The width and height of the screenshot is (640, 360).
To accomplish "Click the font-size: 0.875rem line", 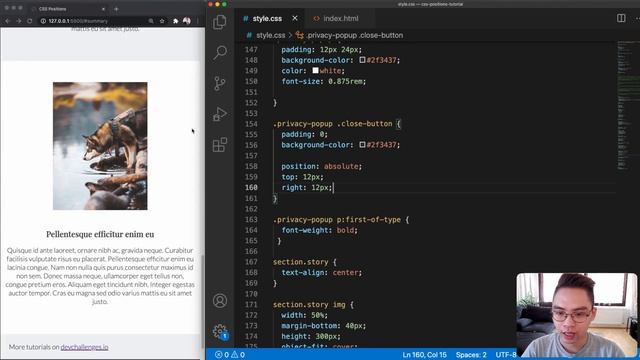I will [x=323, y=81].
